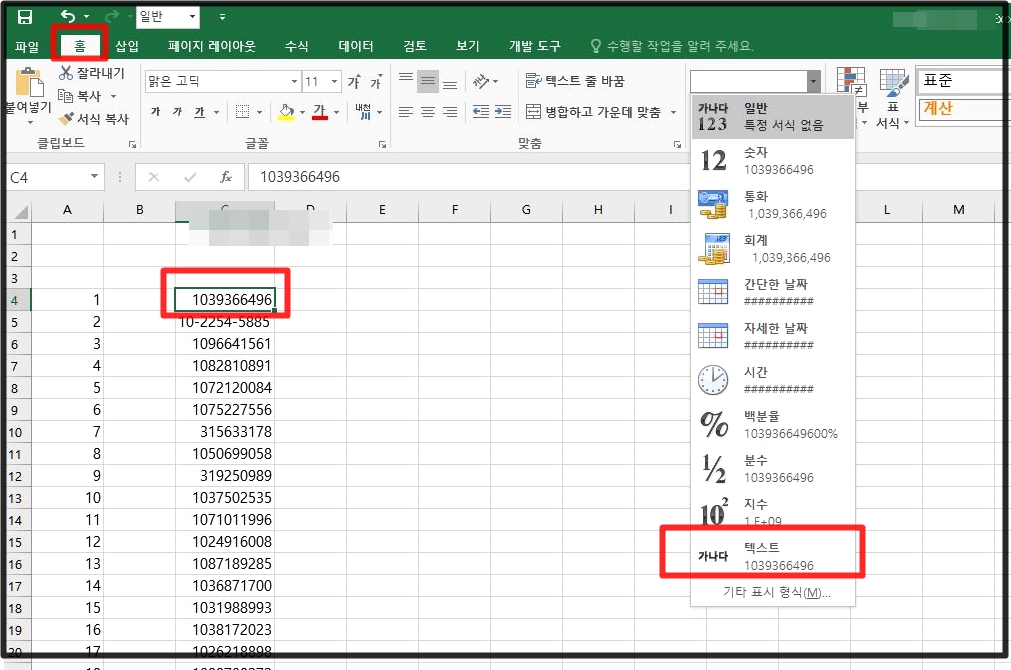
Task: Select the Fraction (분수) format option
Action: point(772,468)
